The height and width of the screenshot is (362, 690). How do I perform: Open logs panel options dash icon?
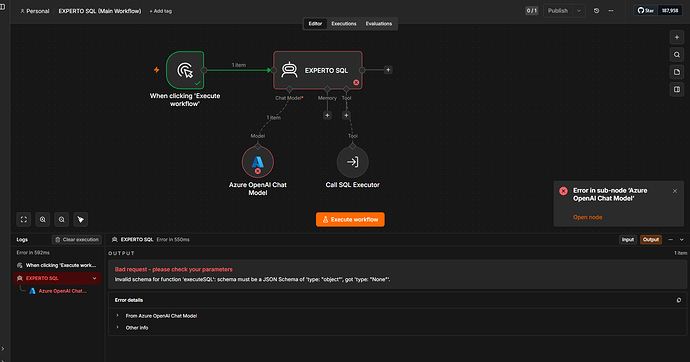point(670,240)
